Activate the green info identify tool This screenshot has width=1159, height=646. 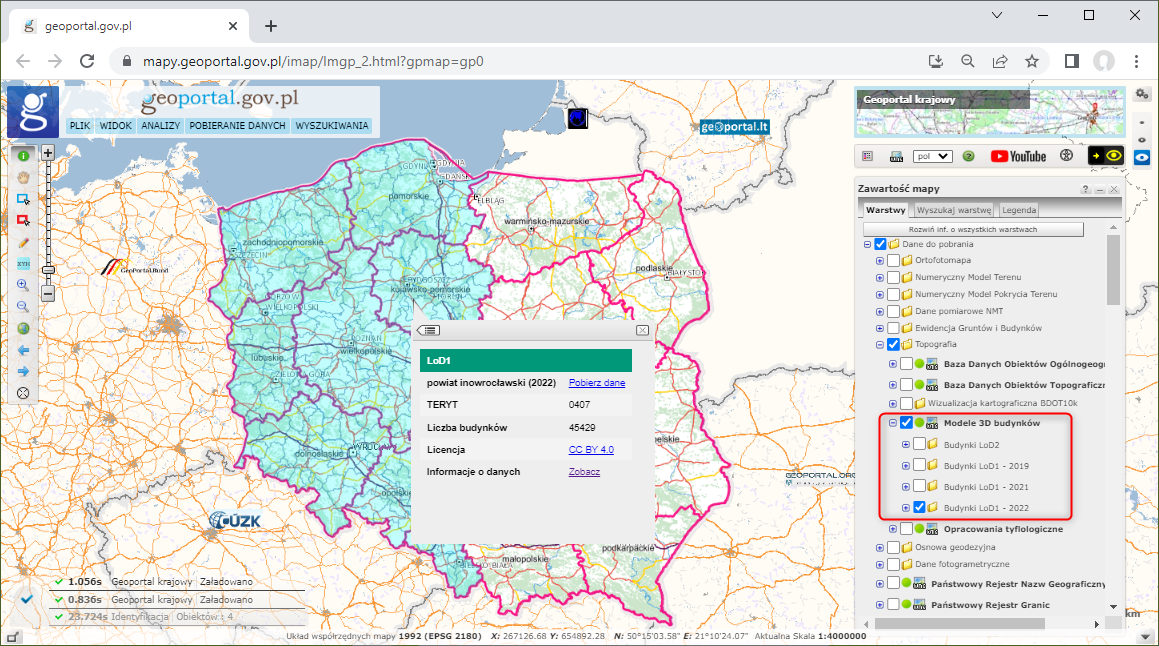click(x=23, y=155)
